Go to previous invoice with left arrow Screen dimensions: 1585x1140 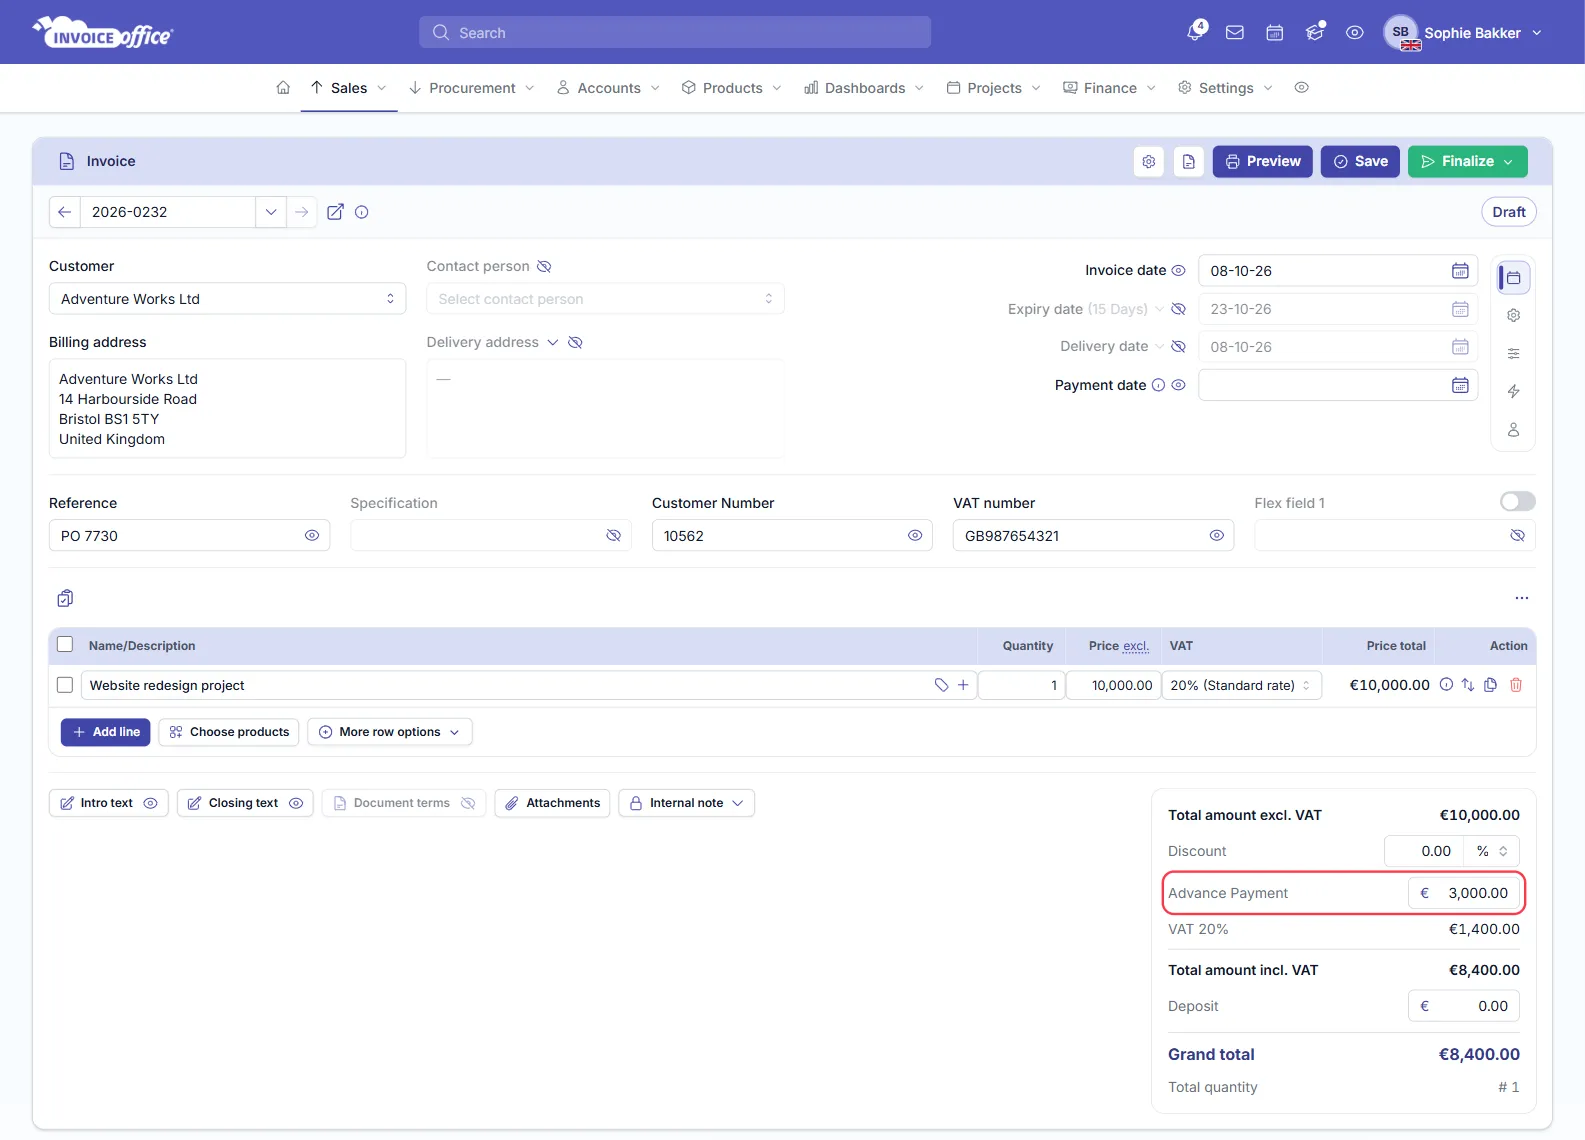(x=65, y=212)
